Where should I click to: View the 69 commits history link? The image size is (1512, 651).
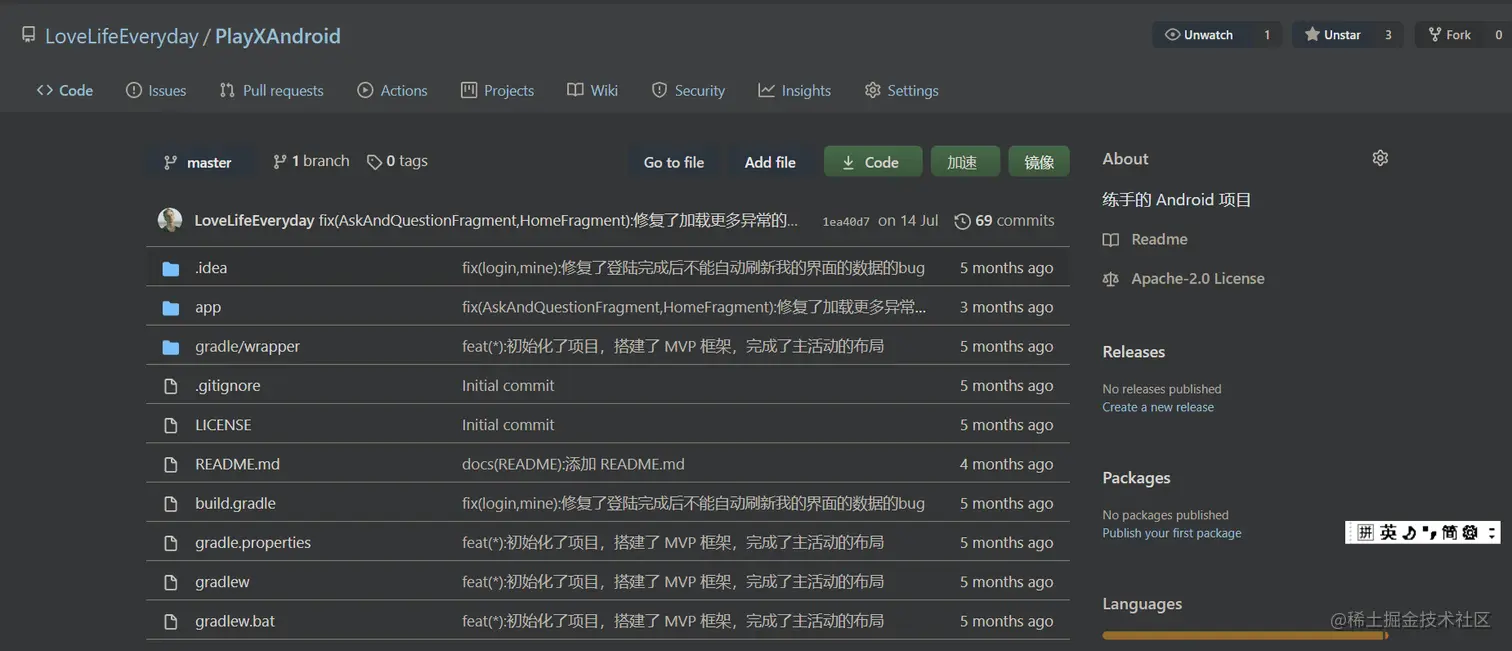click(x=1005, y=221)
